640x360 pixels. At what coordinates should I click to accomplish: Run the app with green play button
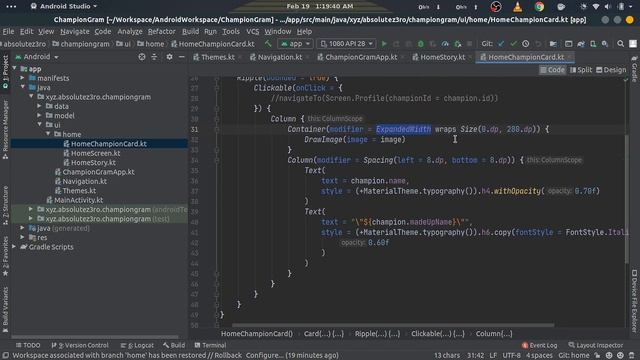(384, 44)
